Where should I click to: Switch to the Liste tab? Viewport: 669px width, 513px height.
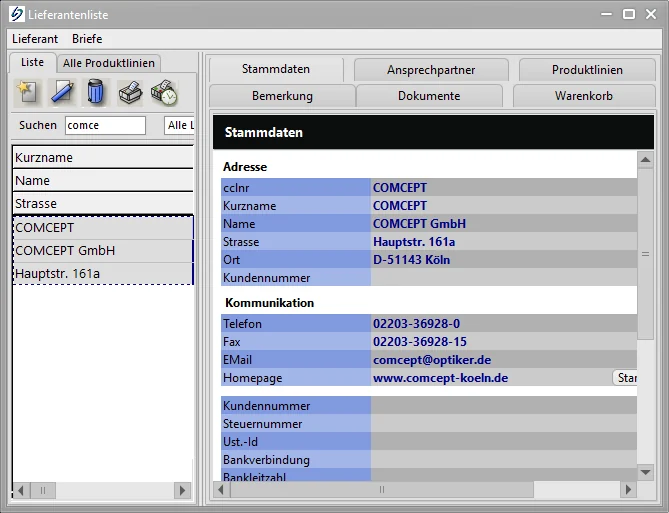point(32,62)
